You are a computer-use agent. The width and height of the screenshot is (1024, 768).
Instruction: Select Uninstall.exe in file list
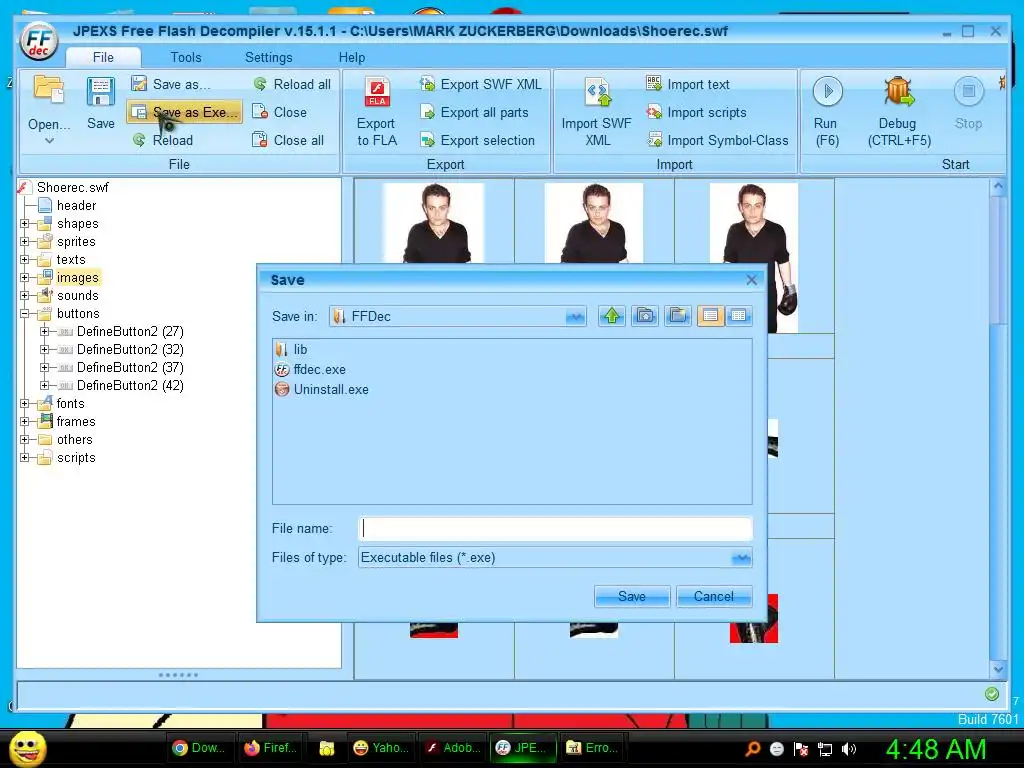(322, 389)
